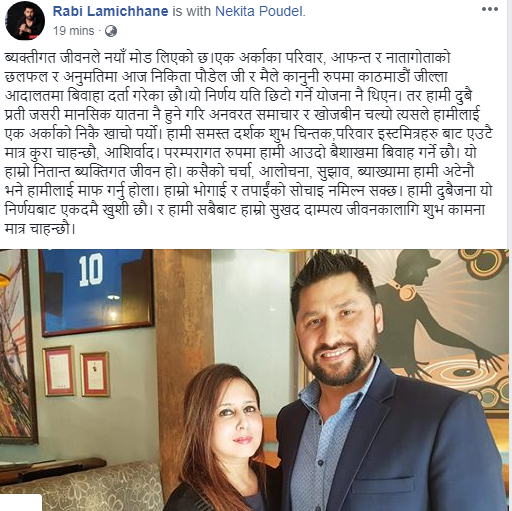This screenshot has height=511, width=512.
Task: Open the post options three-dots menu
Action: click(490, 10)
